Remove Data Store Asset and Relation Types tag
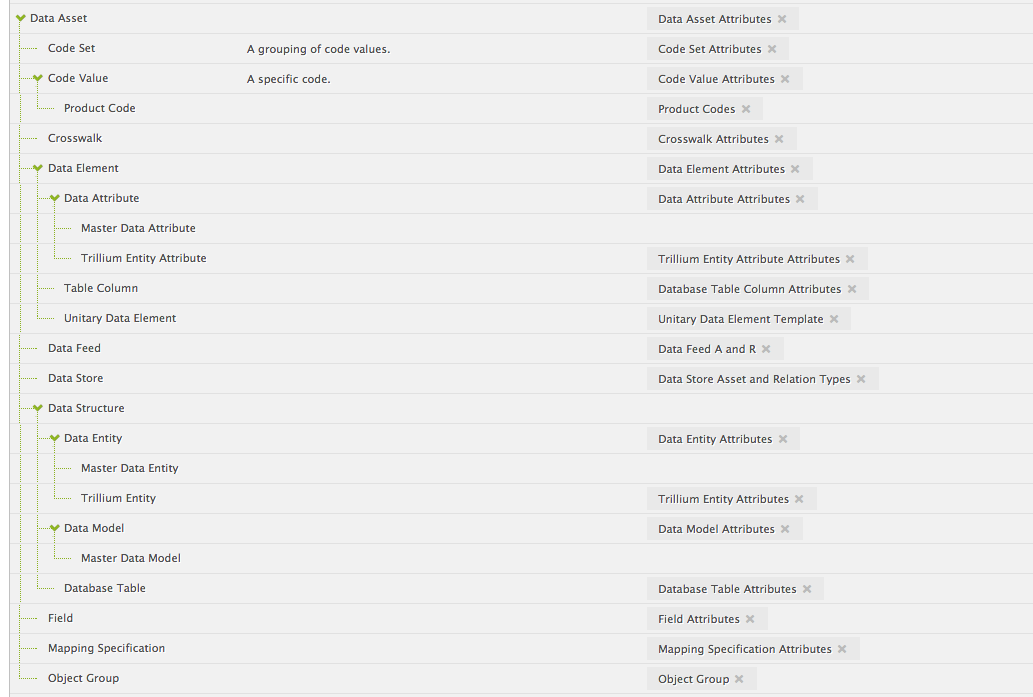The image size is (1033, 697). click(x=861, y=379)
